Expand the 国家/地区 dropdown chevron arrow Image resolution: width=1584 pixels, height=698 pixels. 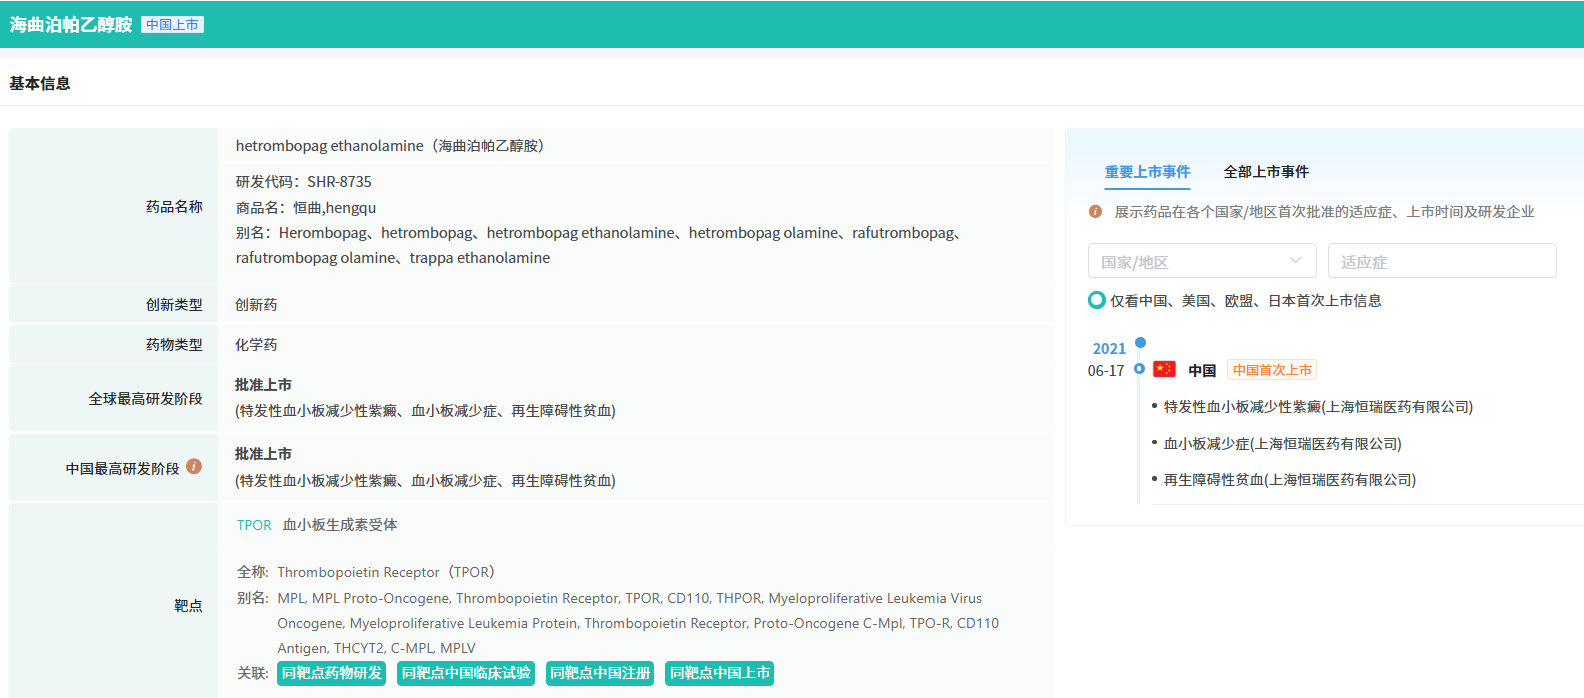click(x=1296, y=261)
